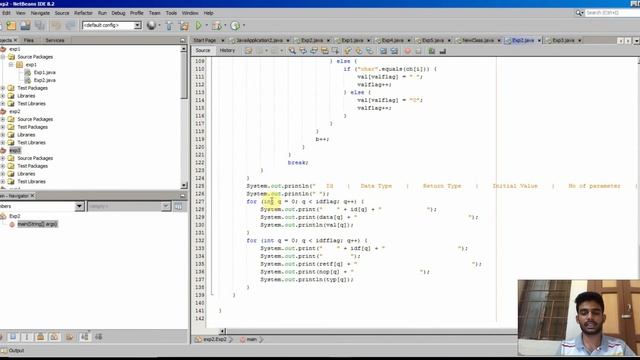Click the Source view button
Image resolution: width=640 pixels, height=360 pixels.
[202, 51]
